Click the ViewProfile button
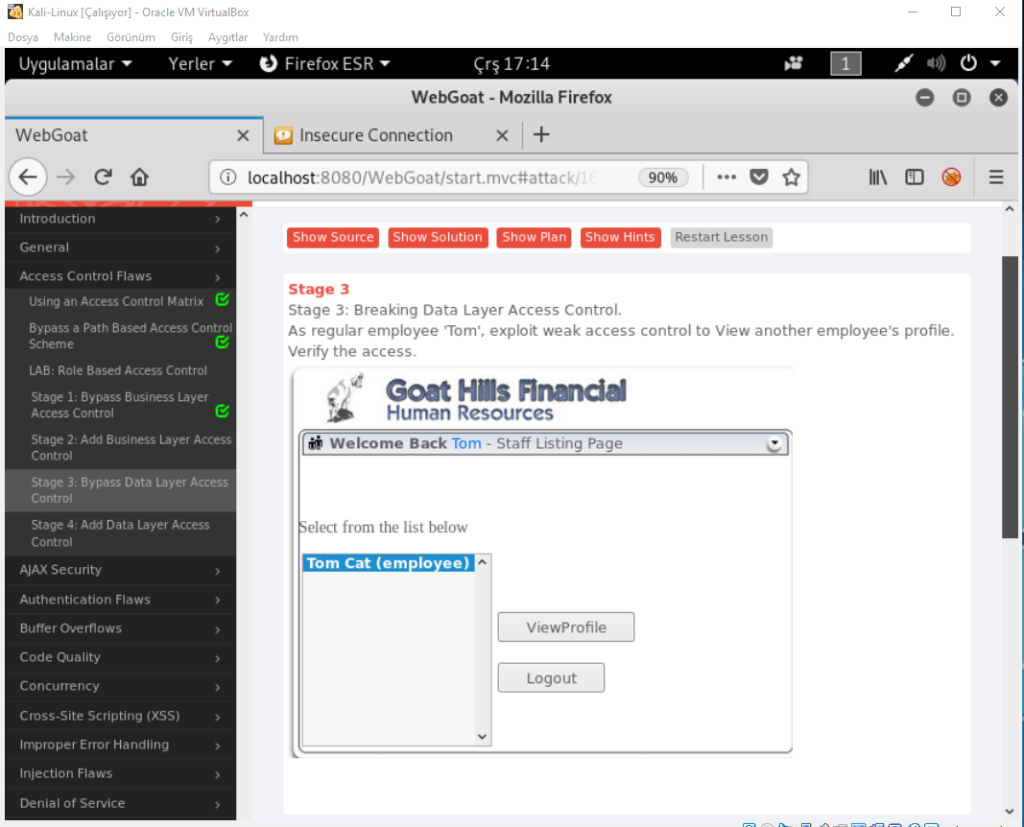1024x827 pixels. tap(566, 627)
